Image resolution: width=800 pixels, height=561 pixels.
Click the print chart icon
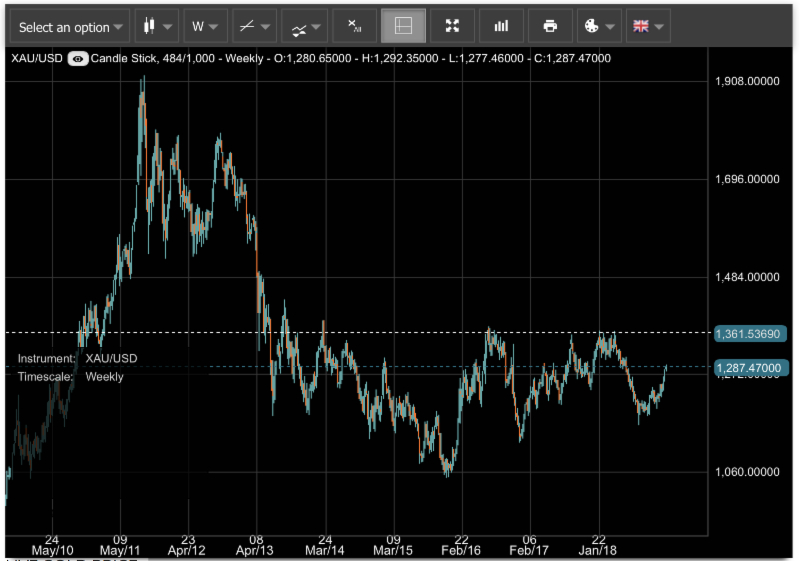(549, 26)
